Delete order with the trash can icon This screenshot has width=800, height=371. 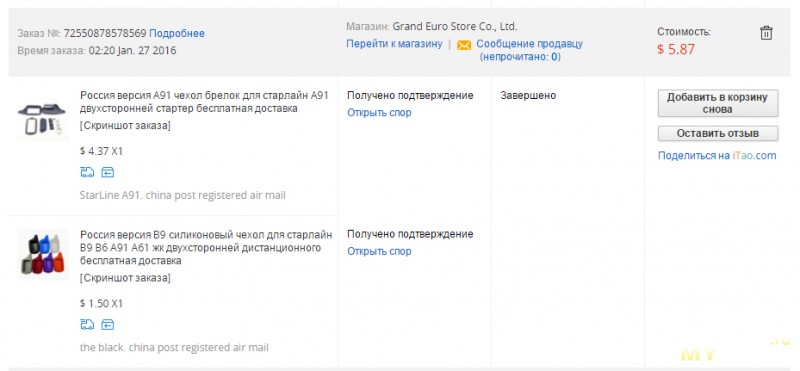766,33
